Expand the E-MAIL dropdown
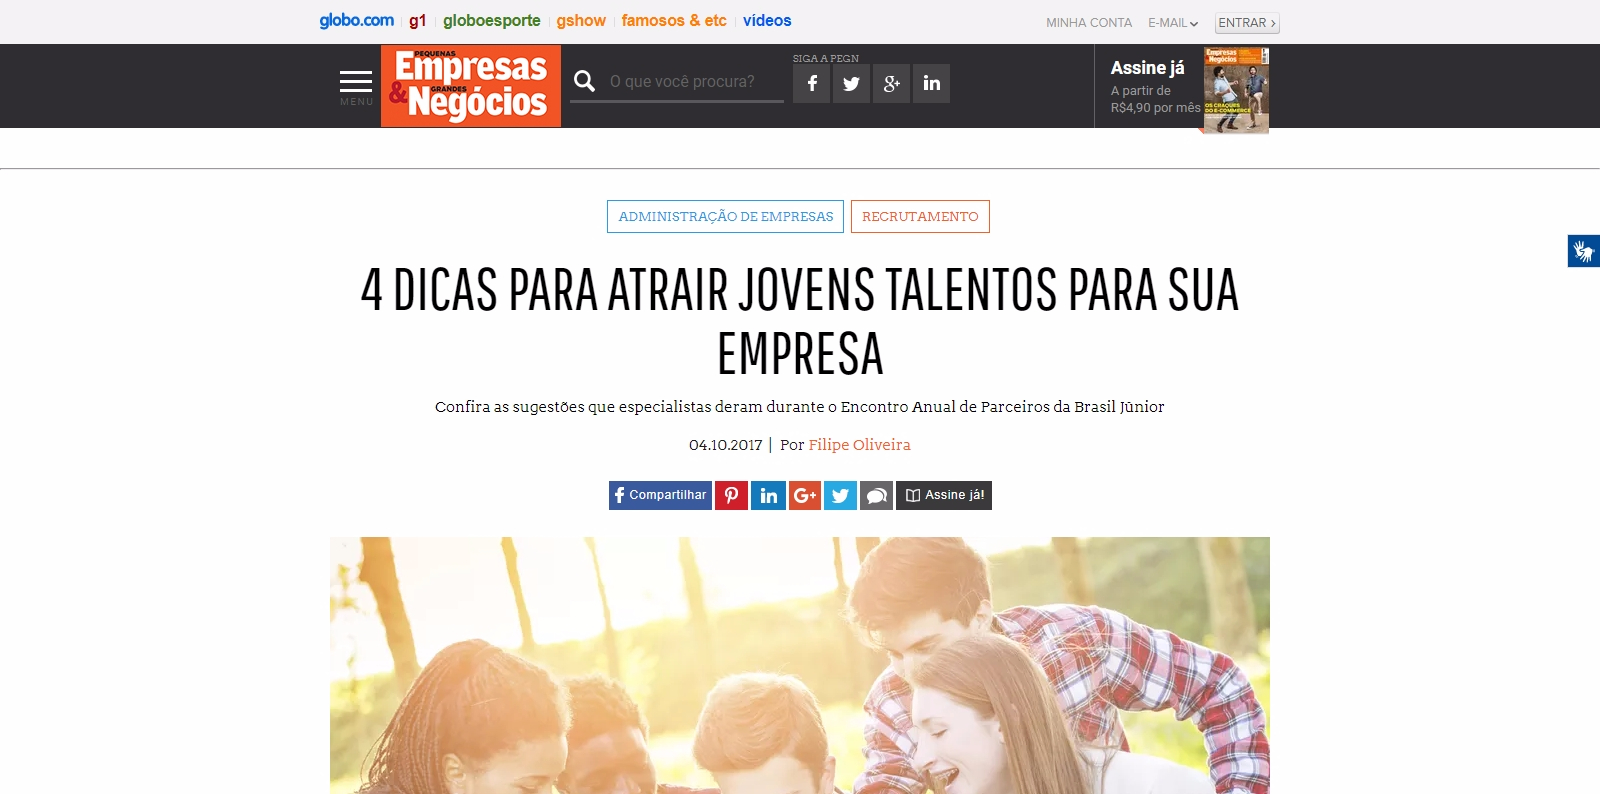1600x794 pixels. coord(1173,23)
